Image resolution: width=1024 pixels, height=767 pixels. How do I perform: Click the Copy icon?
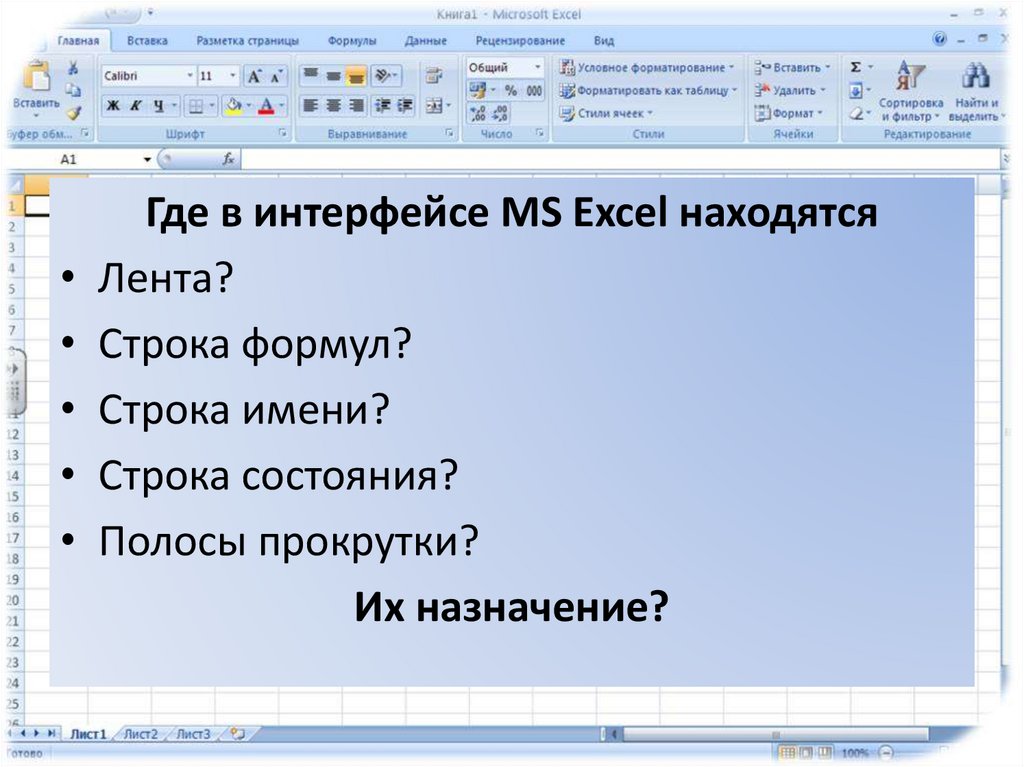[x=73, y=90]
